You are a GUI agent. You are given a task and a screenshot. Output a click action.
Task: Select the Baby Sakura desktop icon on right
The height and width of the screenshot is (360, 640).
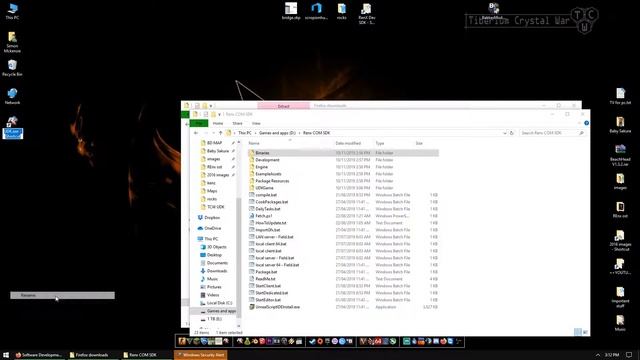tap(620, 124)
